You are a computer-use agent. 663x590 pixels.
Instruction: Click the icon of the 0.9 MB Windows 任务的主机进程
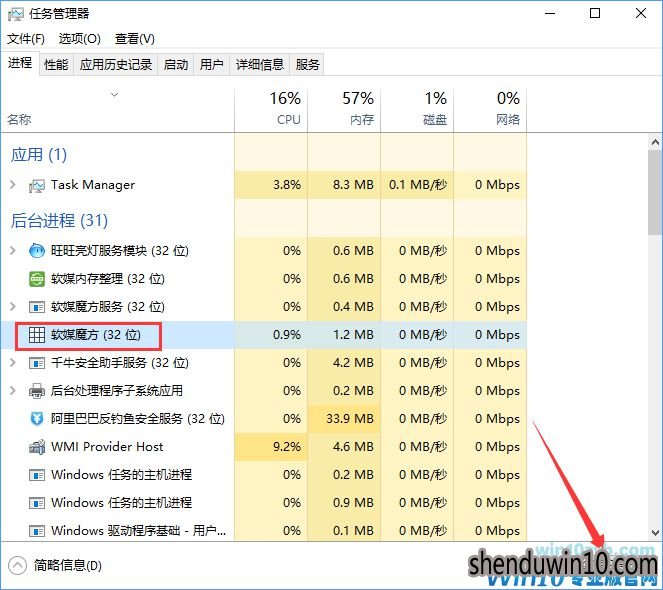click(37, 503)
